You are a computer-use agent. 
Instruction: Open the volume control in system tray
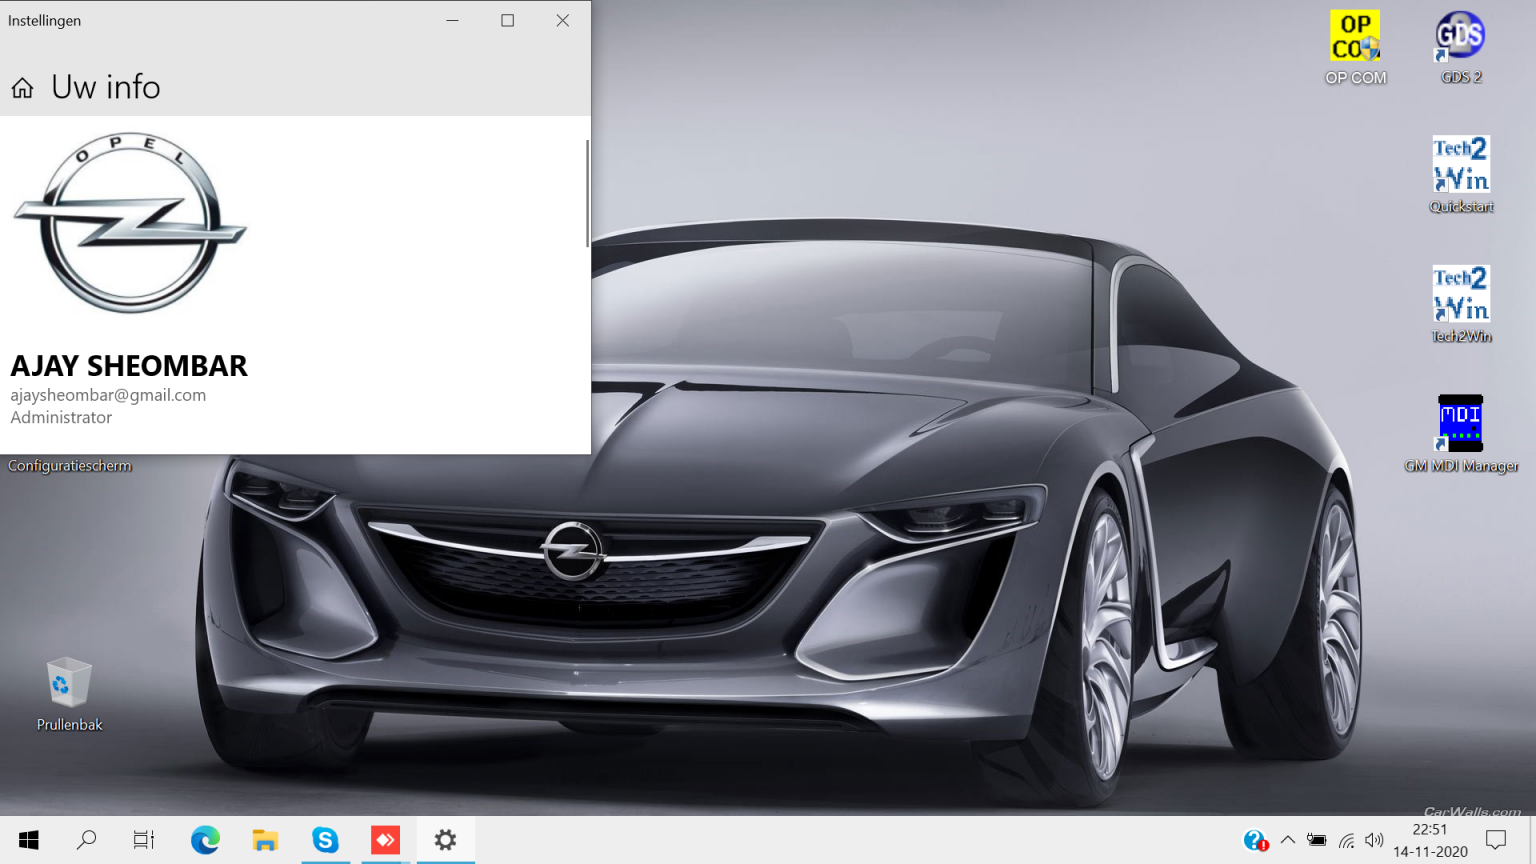pyautogui.click(x=1374, y=840)
